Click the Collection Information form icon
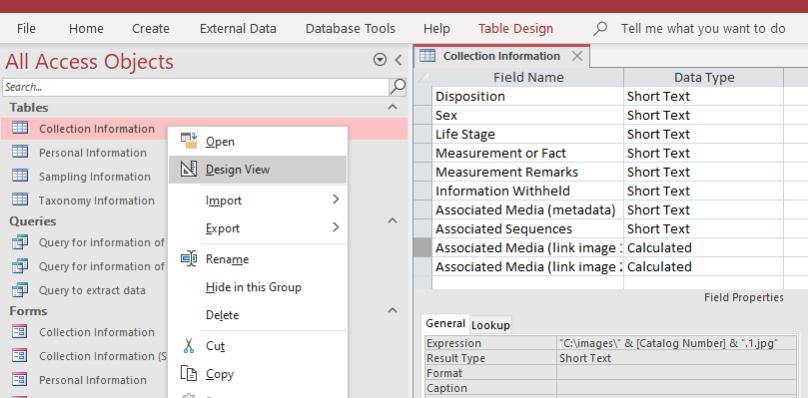 pyautogui.click(x=20, y=331)
